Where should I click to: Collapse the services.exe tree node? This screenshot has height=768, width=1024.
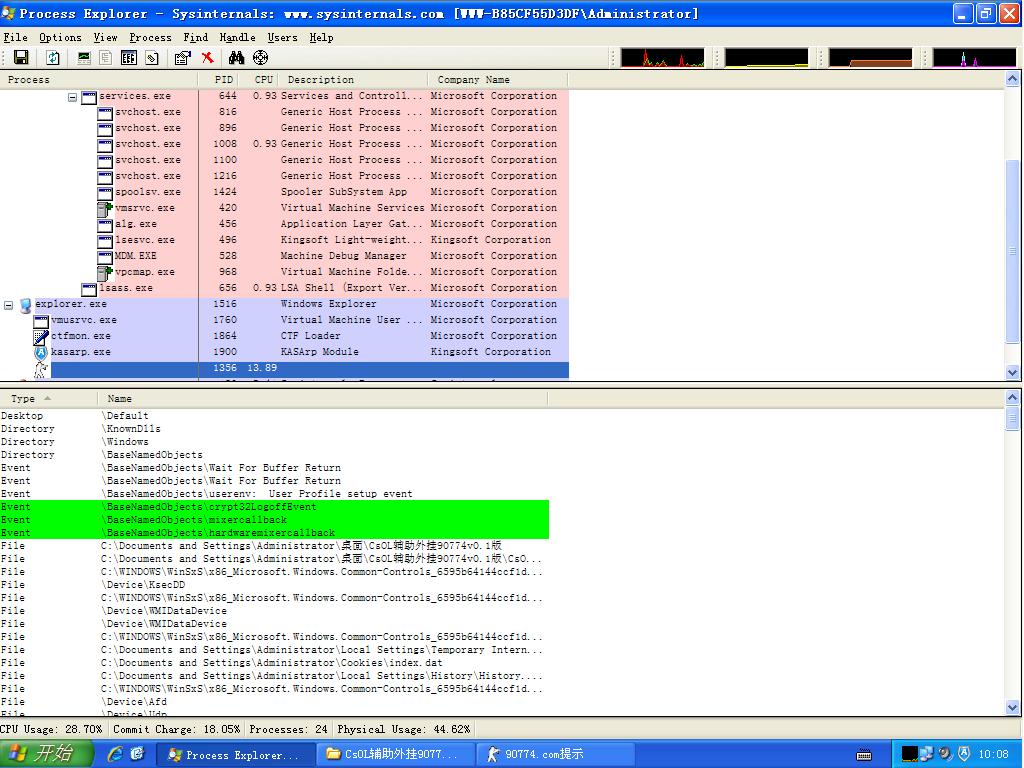72,97
